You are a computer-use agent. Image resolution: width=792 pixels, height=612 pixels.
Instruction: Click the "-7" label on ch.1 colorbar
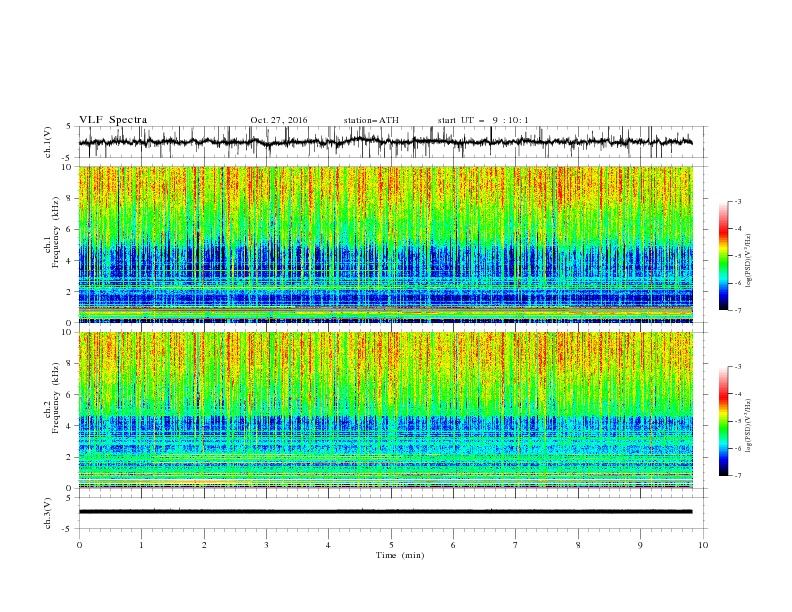click(x=737, y=311)
